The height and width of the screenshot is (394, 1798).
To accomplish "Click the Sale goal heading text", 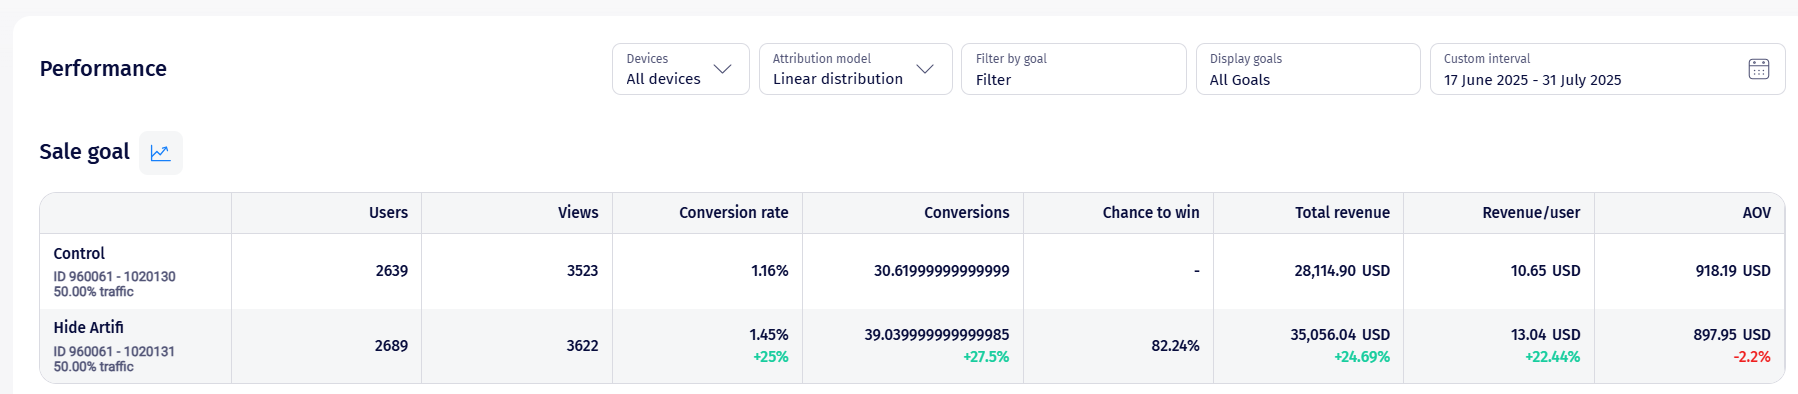I will [84, 152].
